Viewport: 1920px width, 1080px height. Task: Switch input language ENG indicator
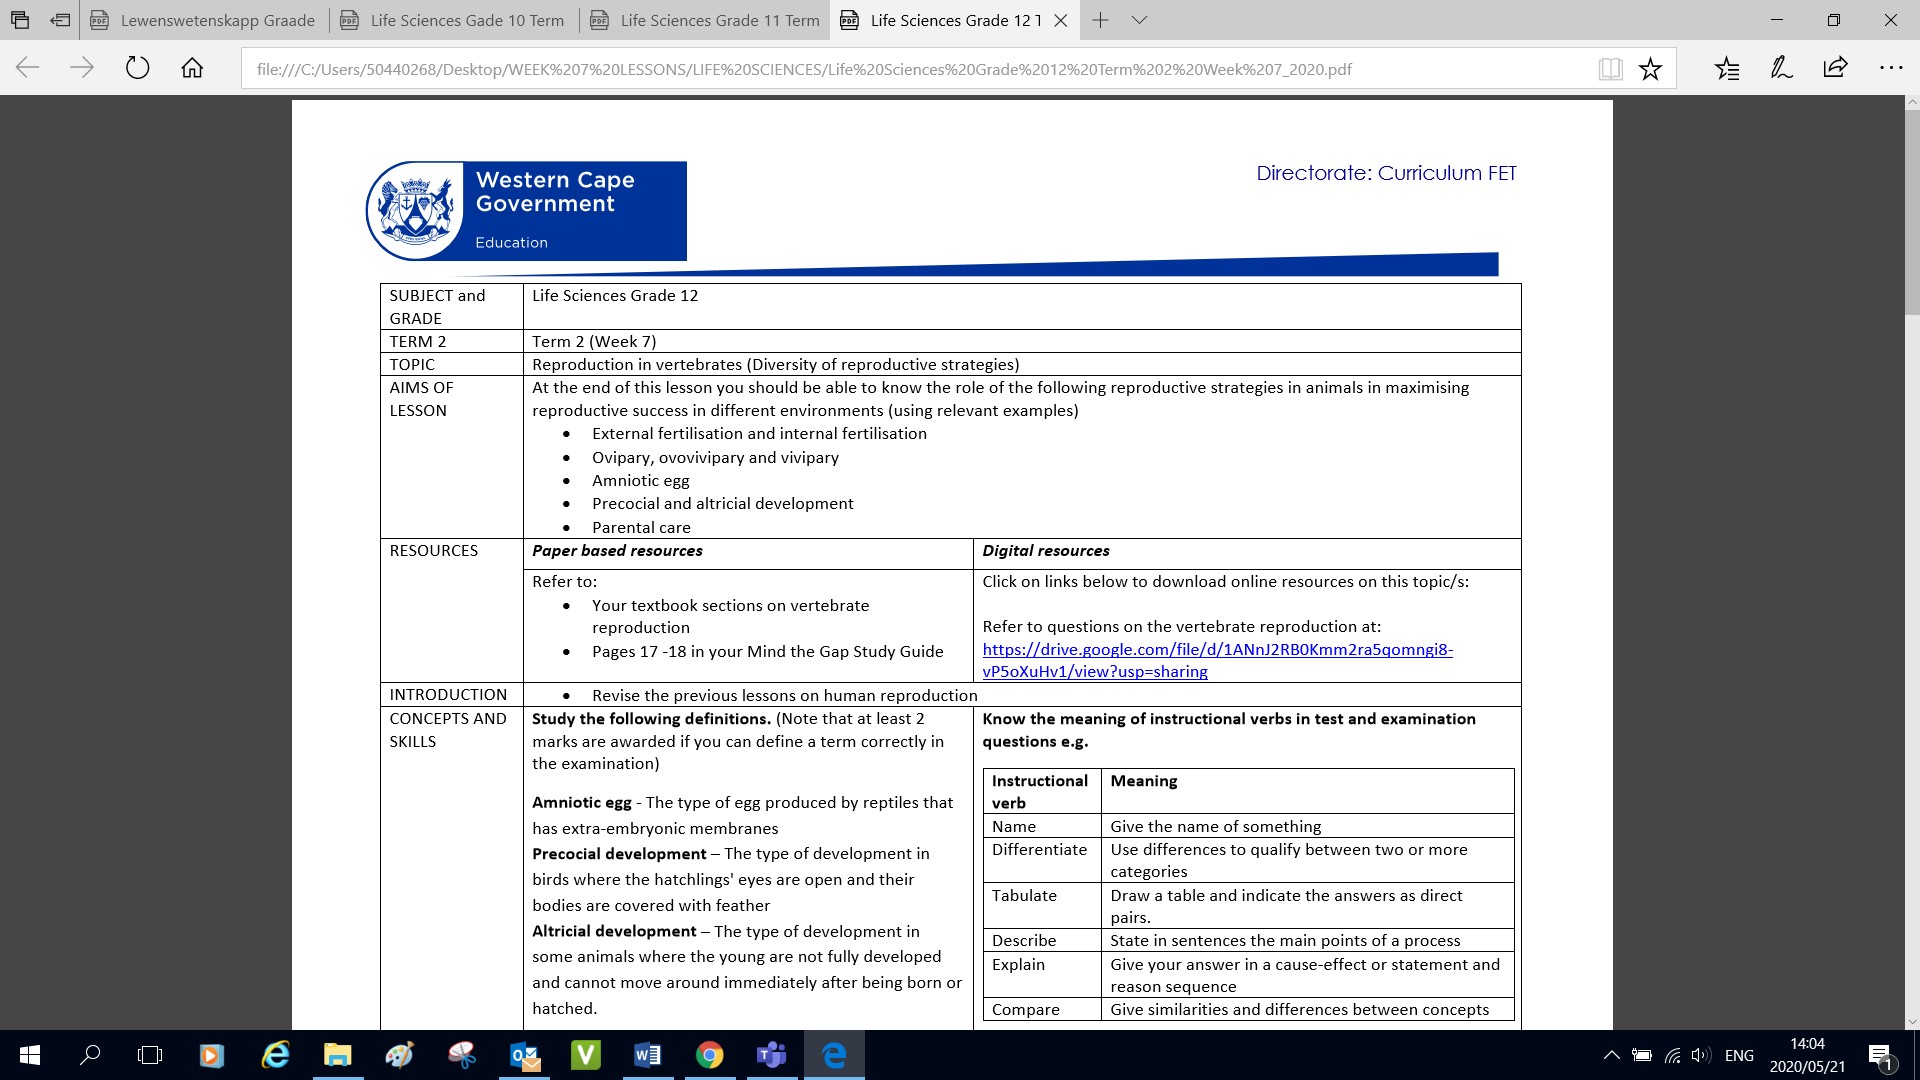[x=1739, y=1055]
